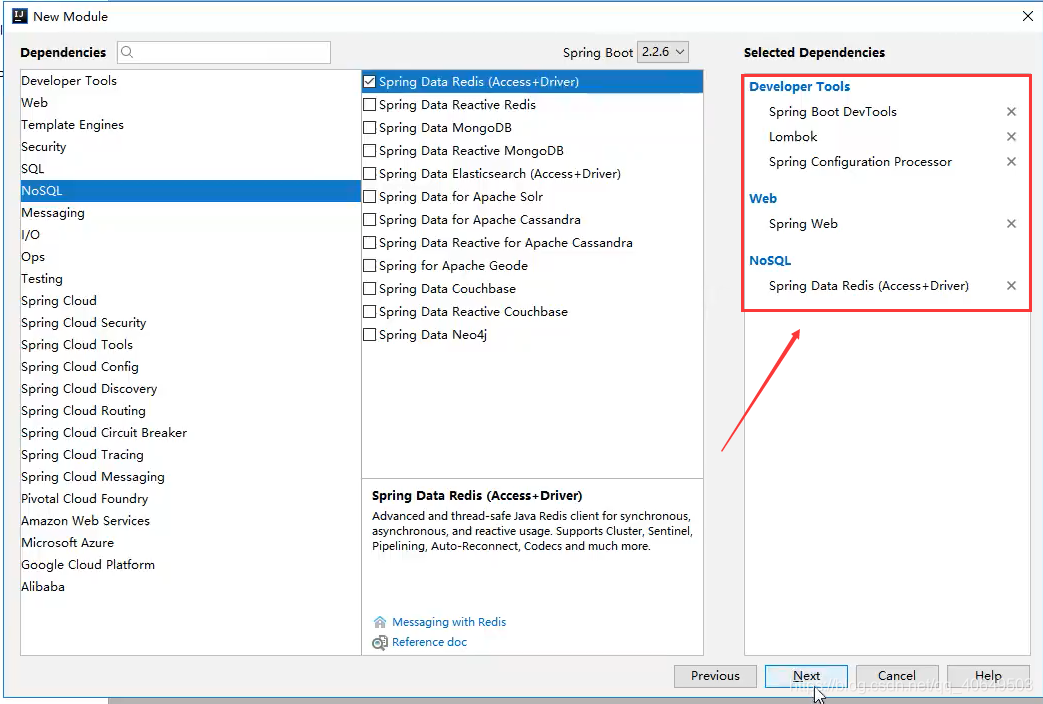Check Spring for Apache Geode

coord(369,265)
